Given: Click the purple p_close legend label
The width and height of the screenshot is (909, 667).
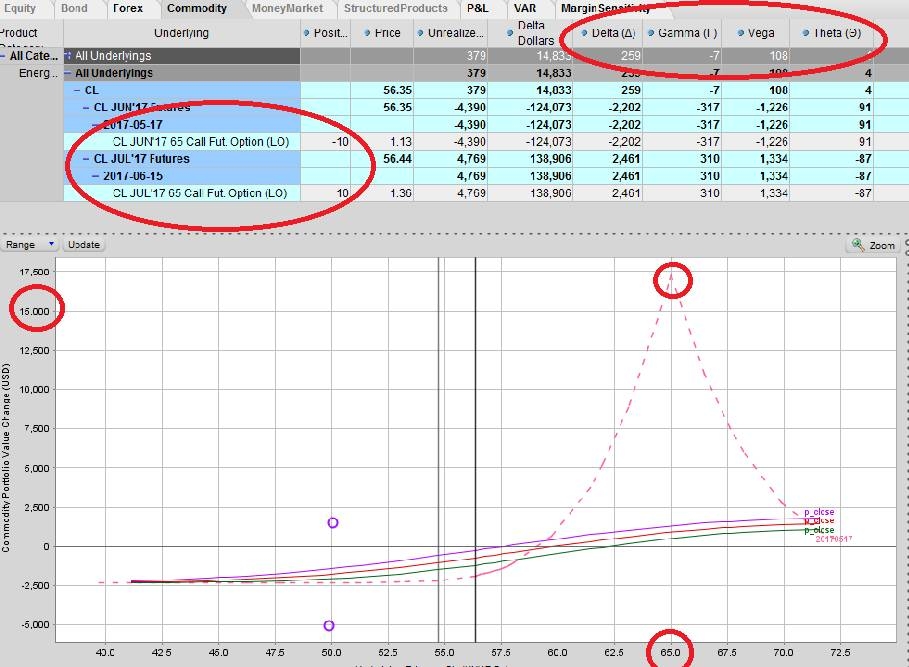Looking at the screenshot, I should [819, 512].
